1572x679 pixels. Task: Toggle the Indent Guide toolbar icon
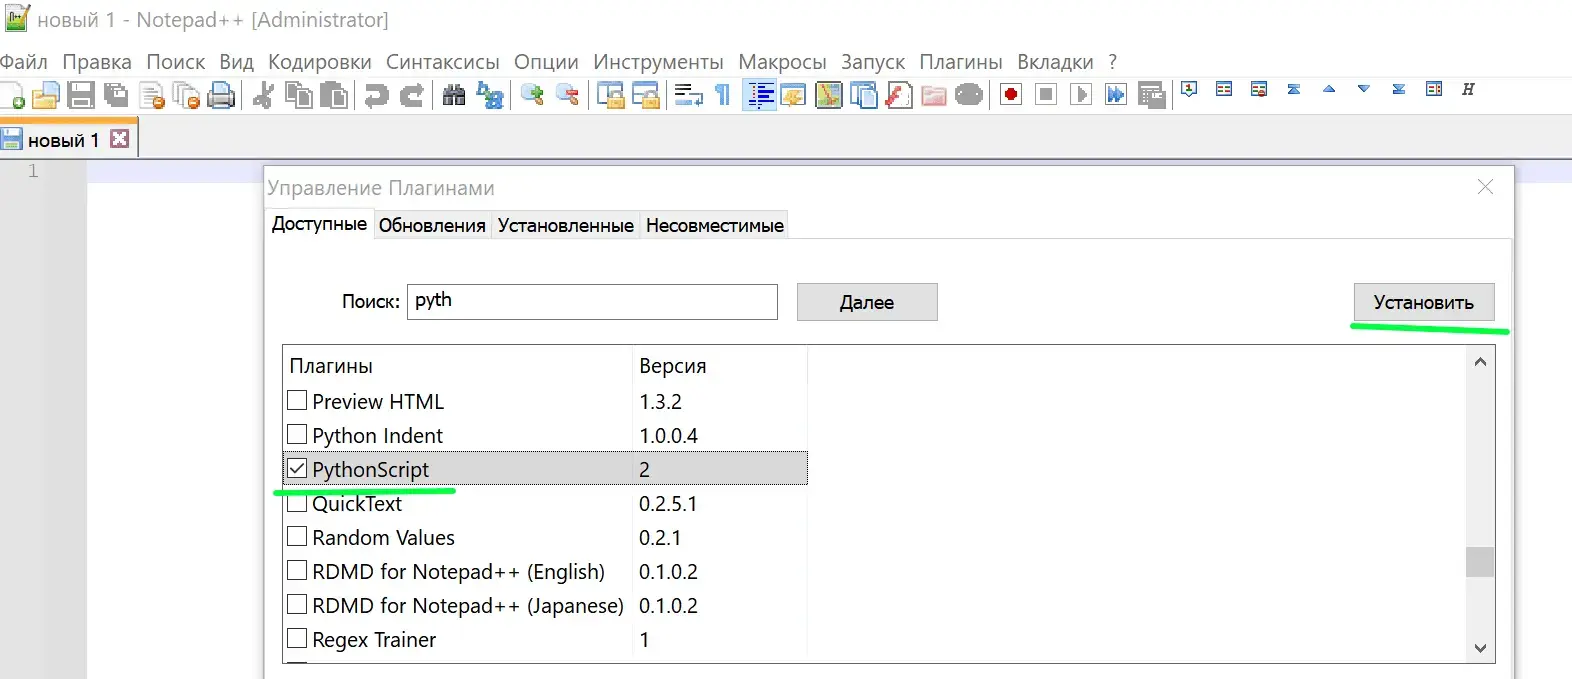pos(760,95)
